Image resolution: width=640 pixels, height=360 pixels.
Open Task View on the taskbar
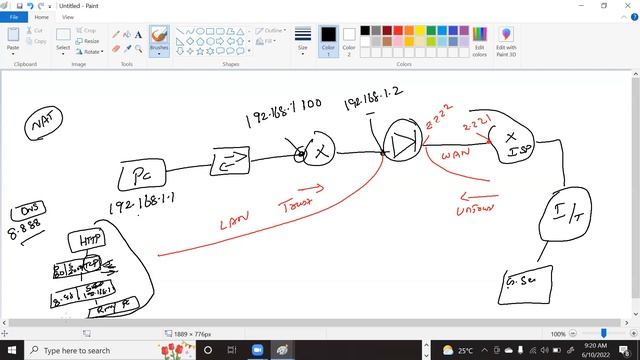(232, 350)
